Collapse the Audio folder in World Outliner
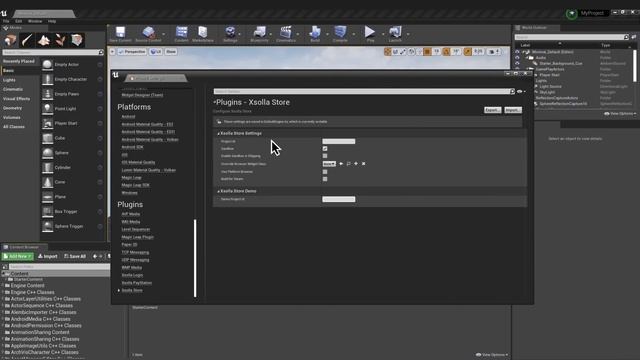This screenshot has width=640, height=360. (x=527, y=58)
